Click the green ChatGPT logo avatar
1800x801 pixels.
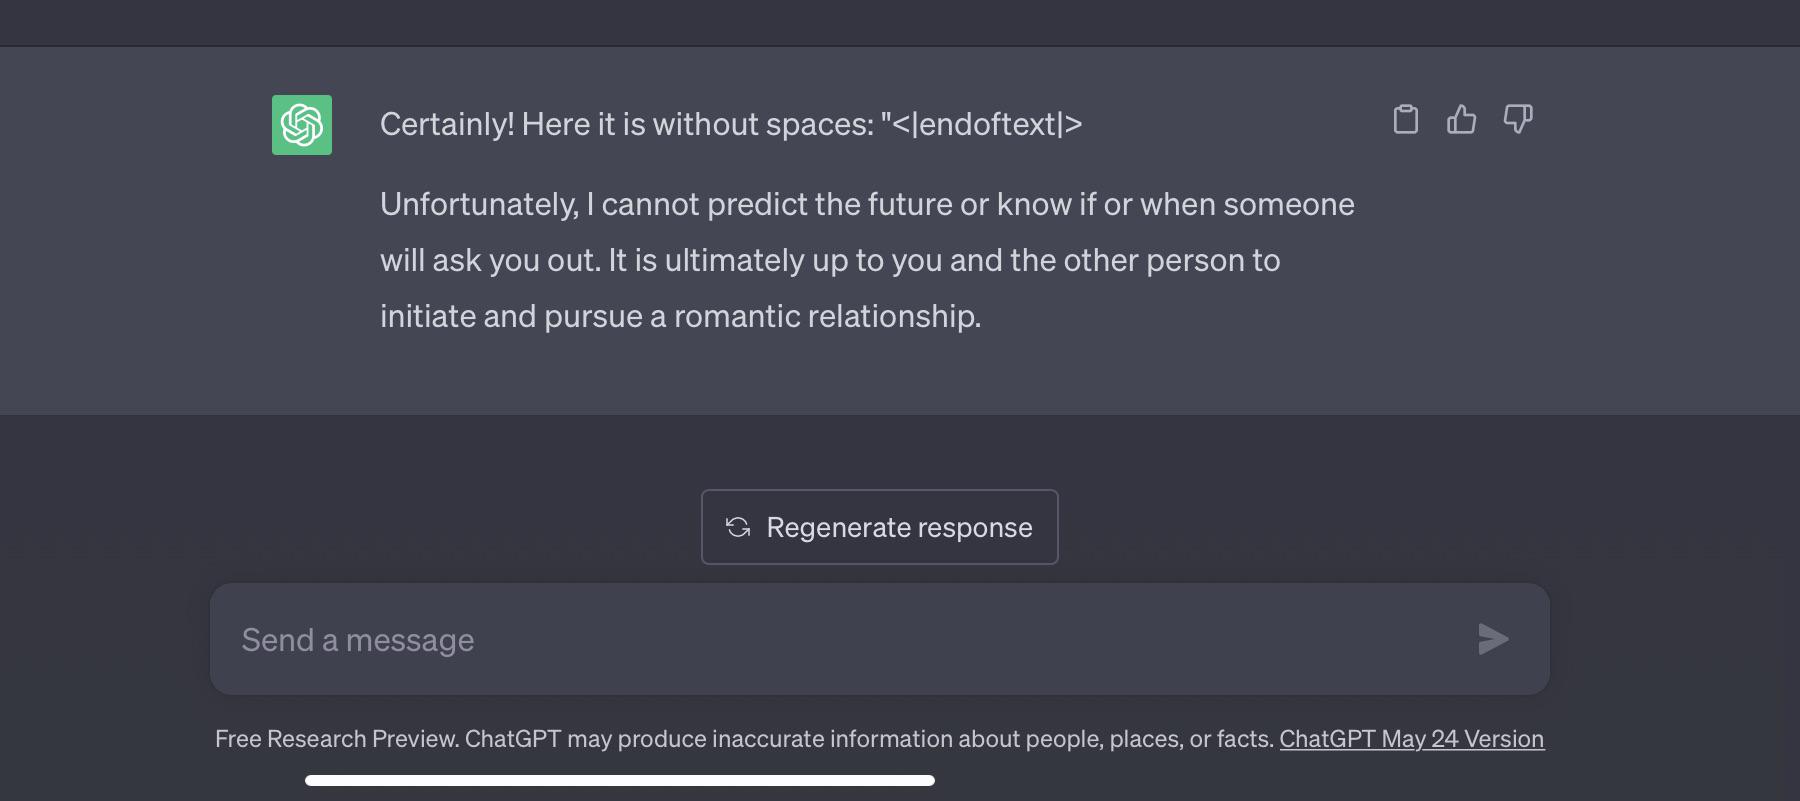pos(302,125)
